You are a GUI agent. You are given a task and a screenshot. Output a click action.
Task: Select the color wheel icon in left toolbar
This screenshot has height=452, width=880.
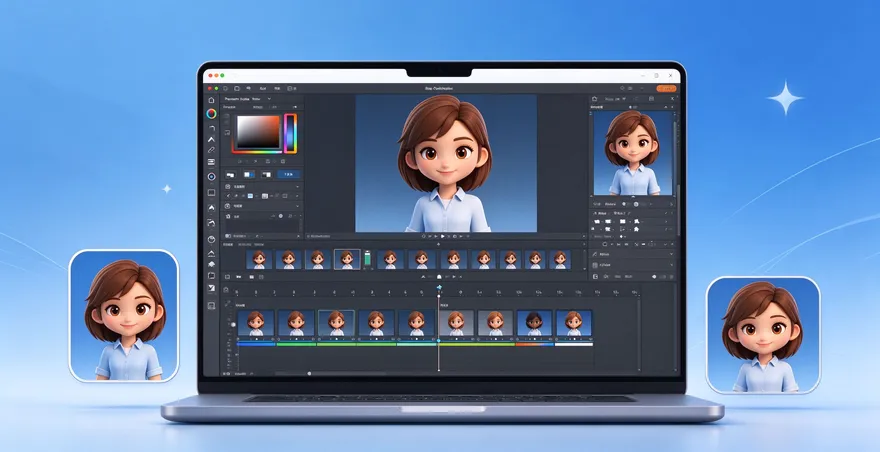tap(211, 113)
